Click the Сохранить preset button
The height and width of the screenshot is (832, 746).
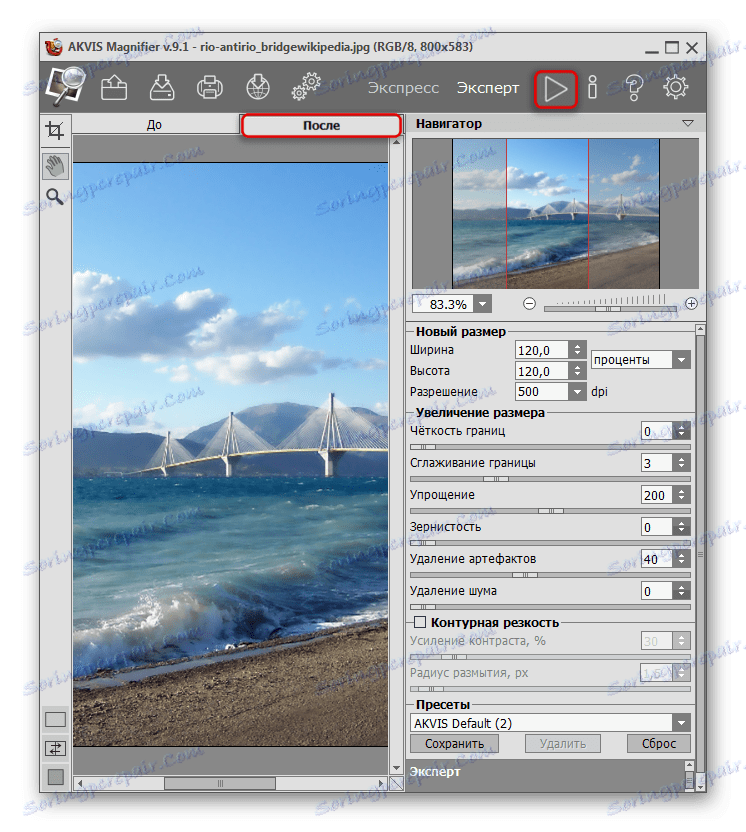454,743
